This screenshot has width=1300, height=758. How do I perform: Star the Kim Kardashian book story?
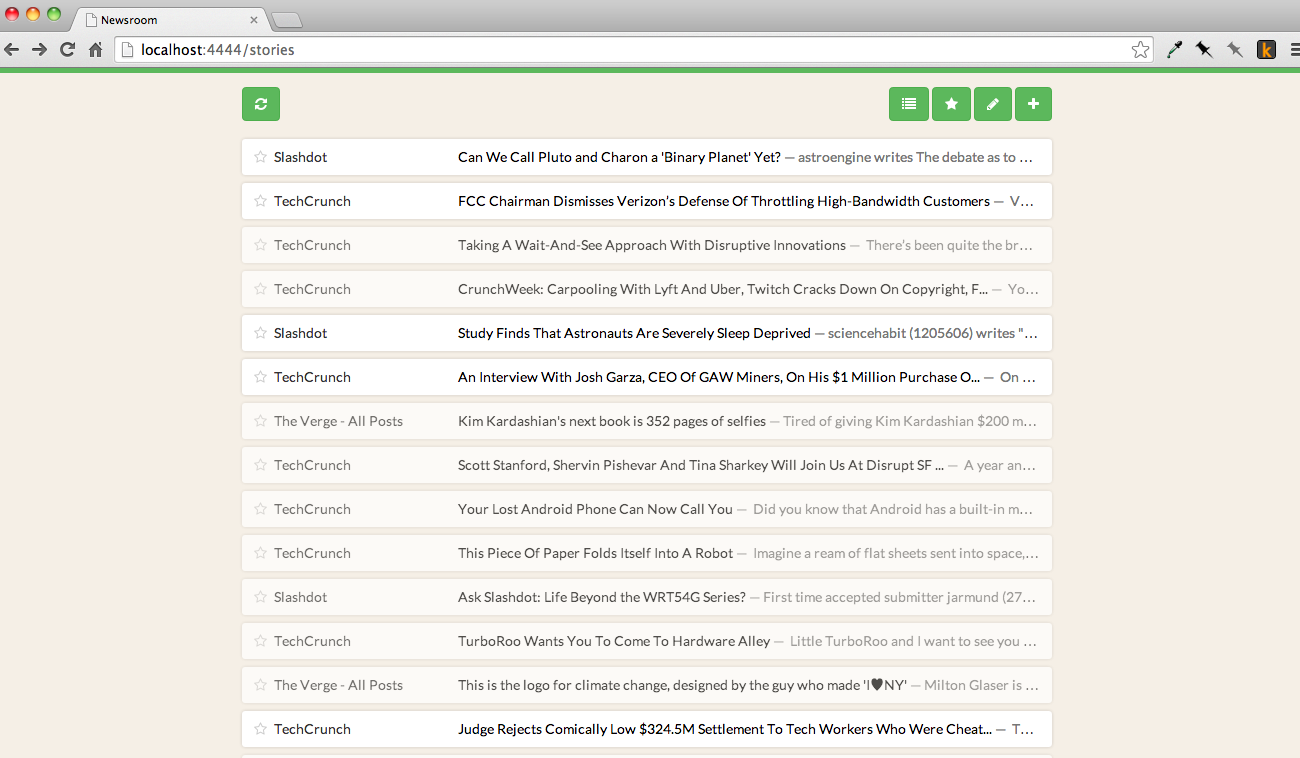pos(260,421)
